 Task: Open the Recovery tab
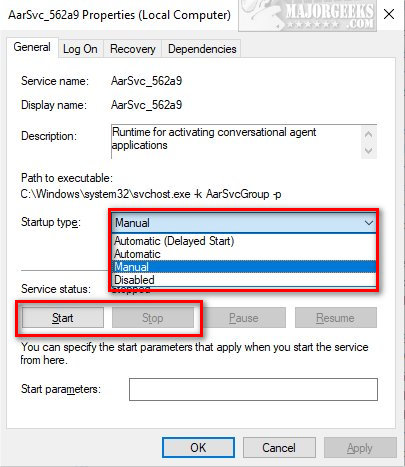[133, 49]
